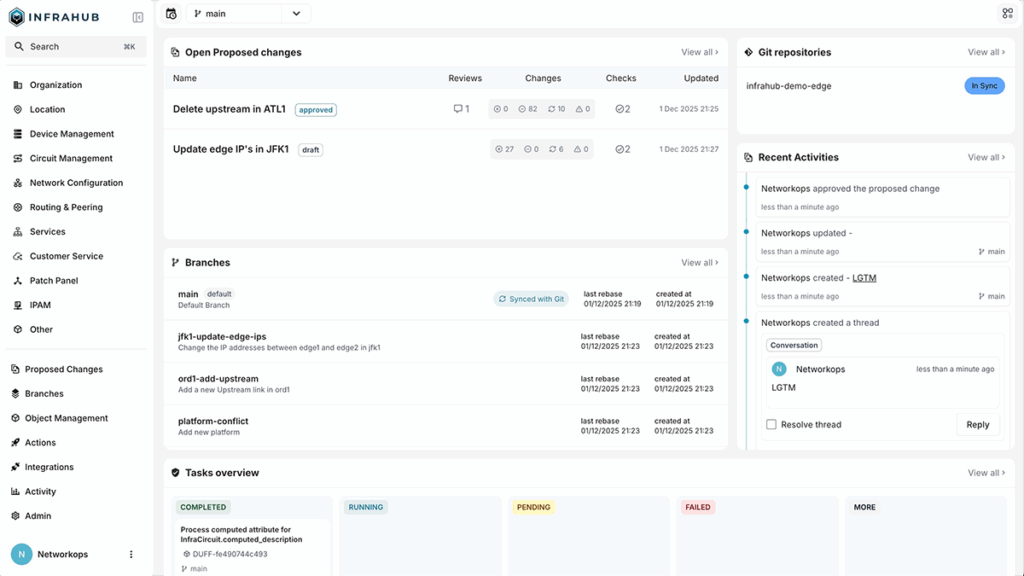Check the Resolve thread checkbox
Screen dimensions: 1024x576
click(x=770, y=424)
